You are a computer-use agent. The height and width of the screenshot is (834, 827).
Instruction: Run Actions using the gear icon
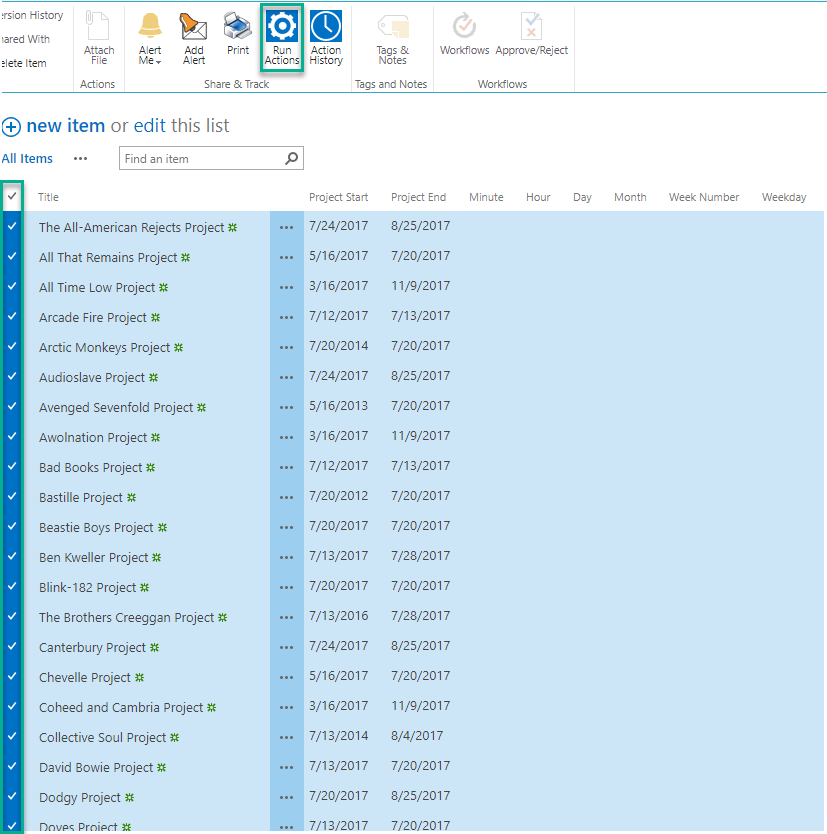pyautogui.click(x=282, y=26)
